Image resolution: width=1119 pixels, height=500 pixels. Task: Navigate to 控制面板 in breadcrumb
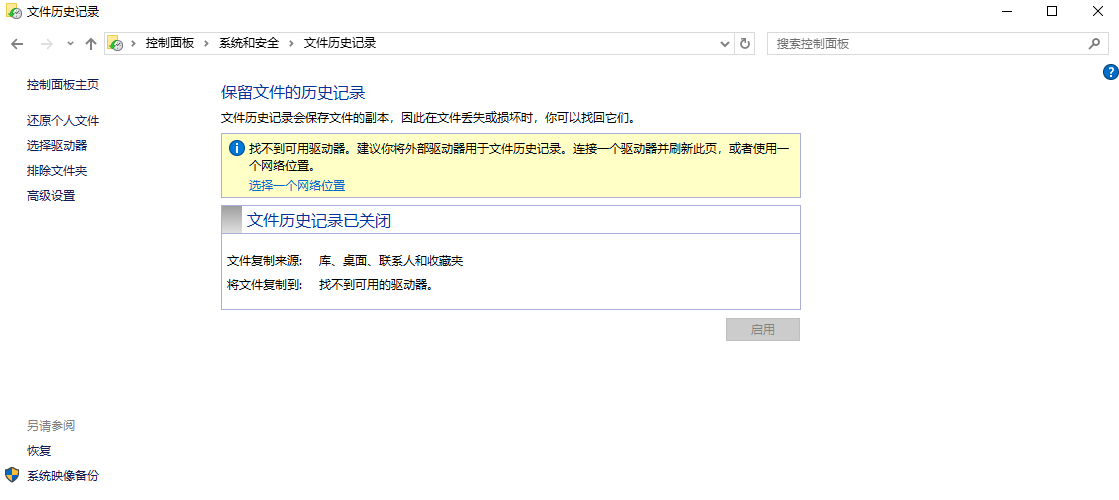[169, 44]
